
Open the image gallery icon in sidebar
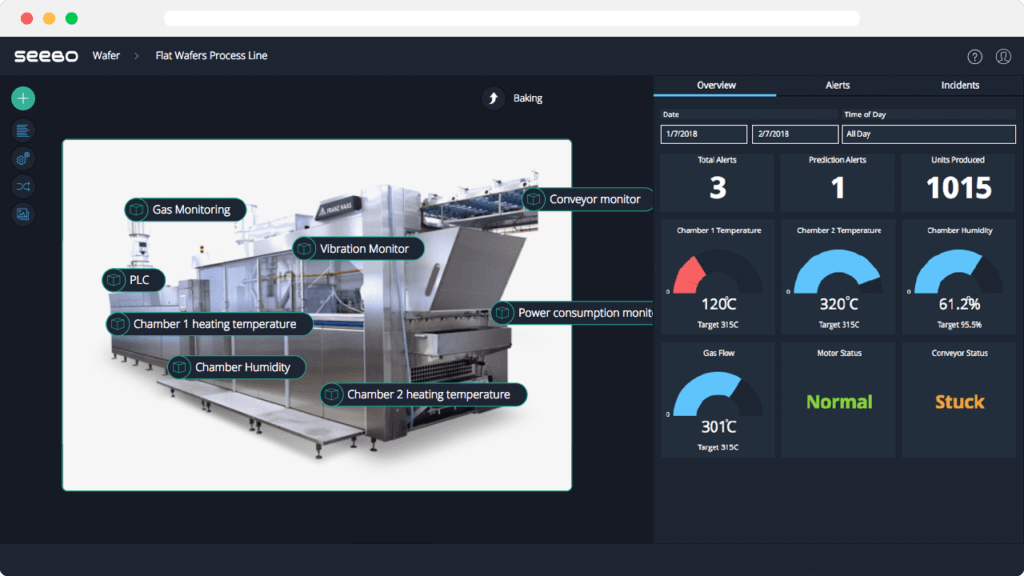(x=22, y=214)
